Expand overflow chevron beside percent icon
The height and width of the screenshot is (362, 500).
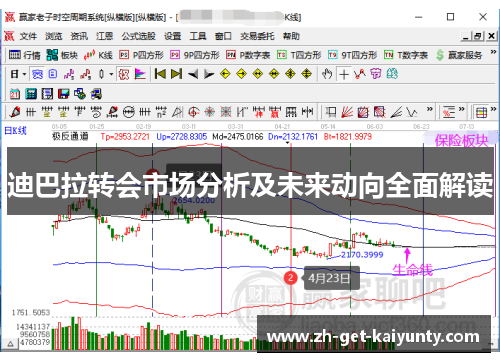click(461, 109)
